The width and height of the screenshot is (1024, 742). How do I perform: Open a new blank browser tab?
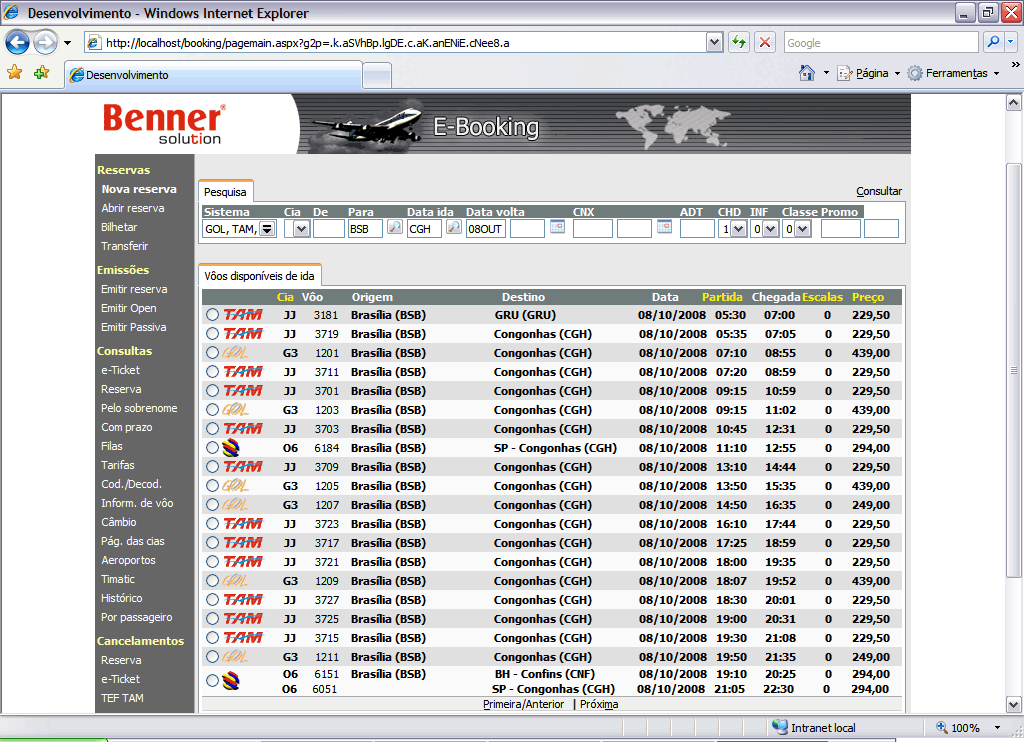(377, 76)
